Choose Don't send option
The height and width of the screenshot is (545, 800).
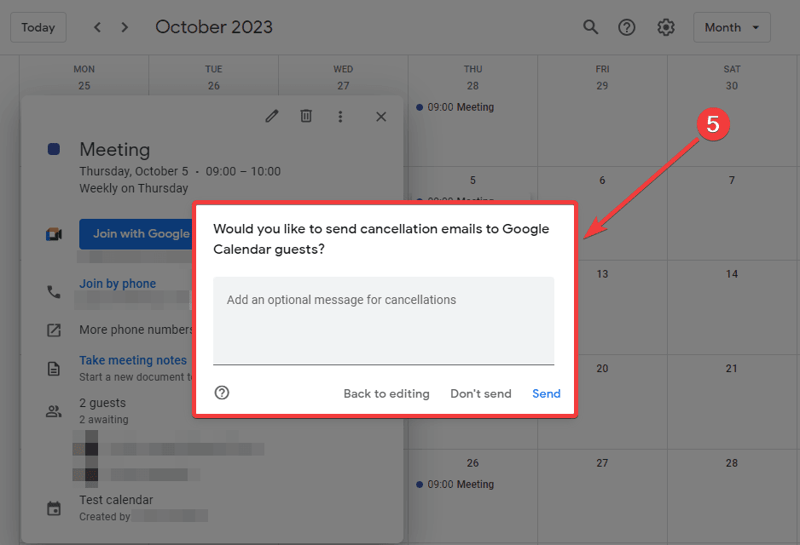480,394
